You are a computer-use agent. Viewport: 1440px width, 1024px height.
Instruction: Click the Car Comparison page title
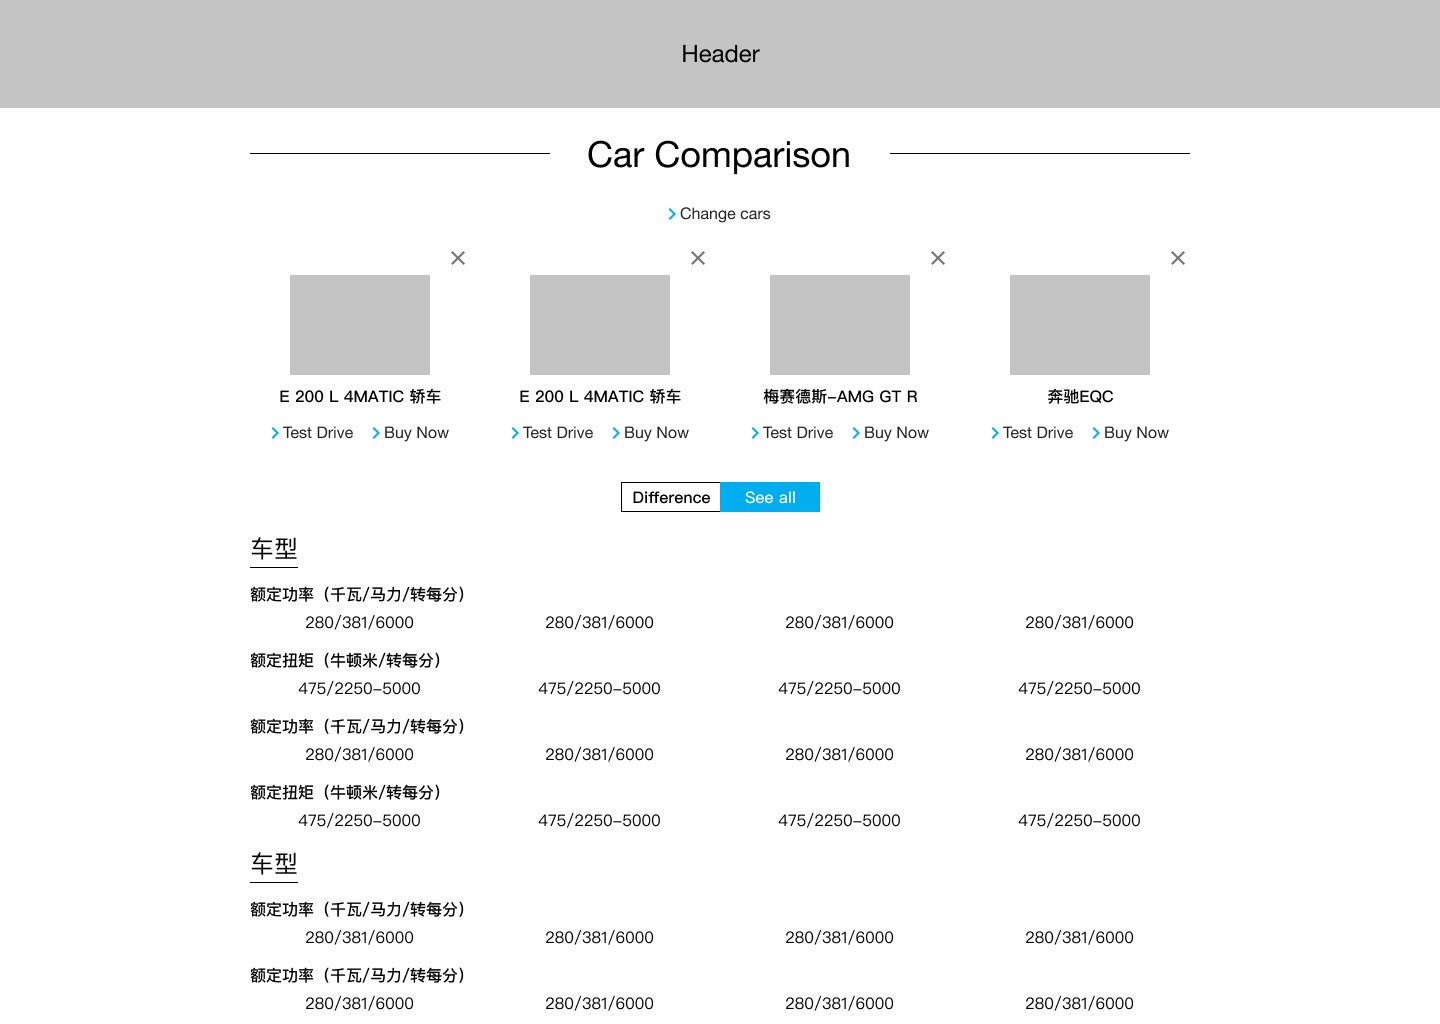click(x=719, y=155)
